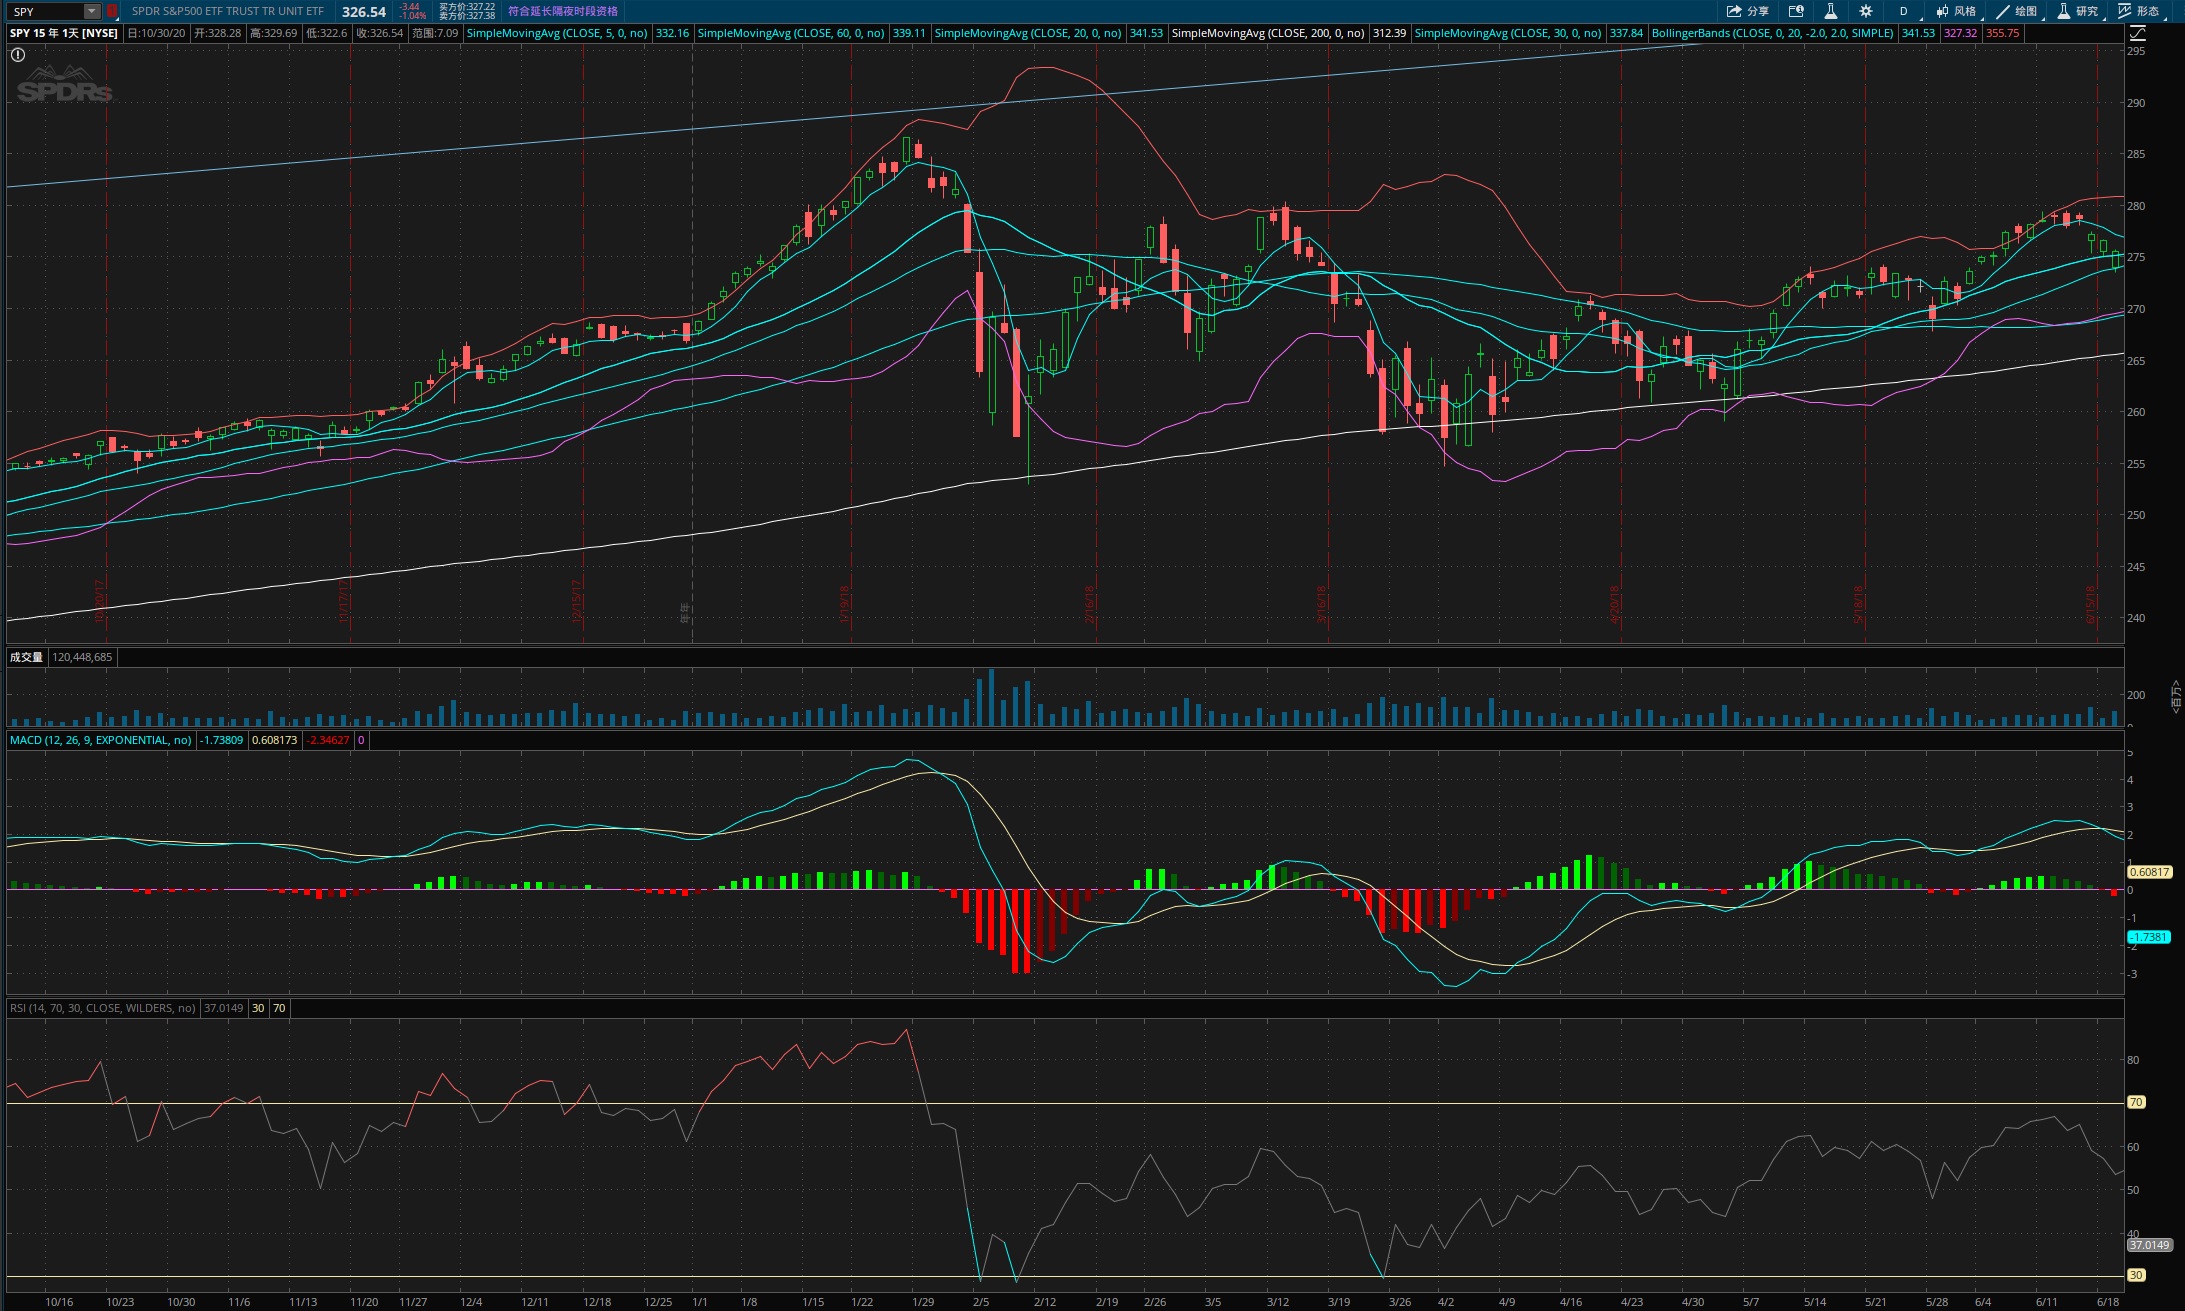Screen dimensions: 2185x1311
Task: Click the price axis scale curve icon
Action: (x=2137, y=33)
